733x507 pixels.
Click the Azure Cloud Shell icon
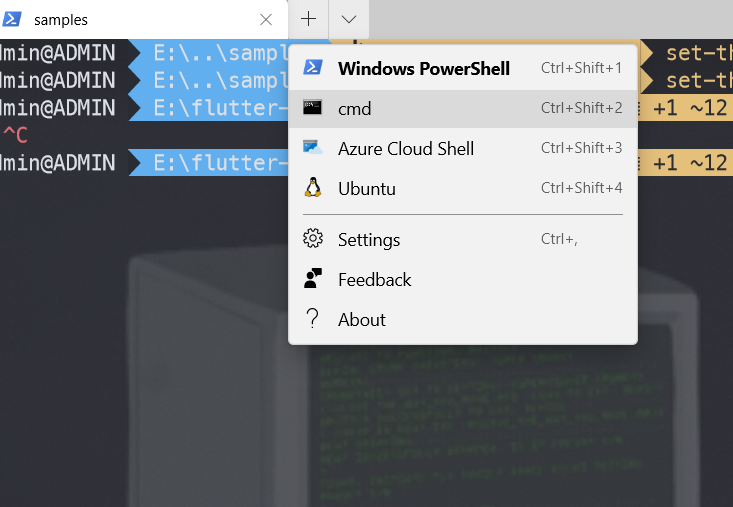point(313,148)
